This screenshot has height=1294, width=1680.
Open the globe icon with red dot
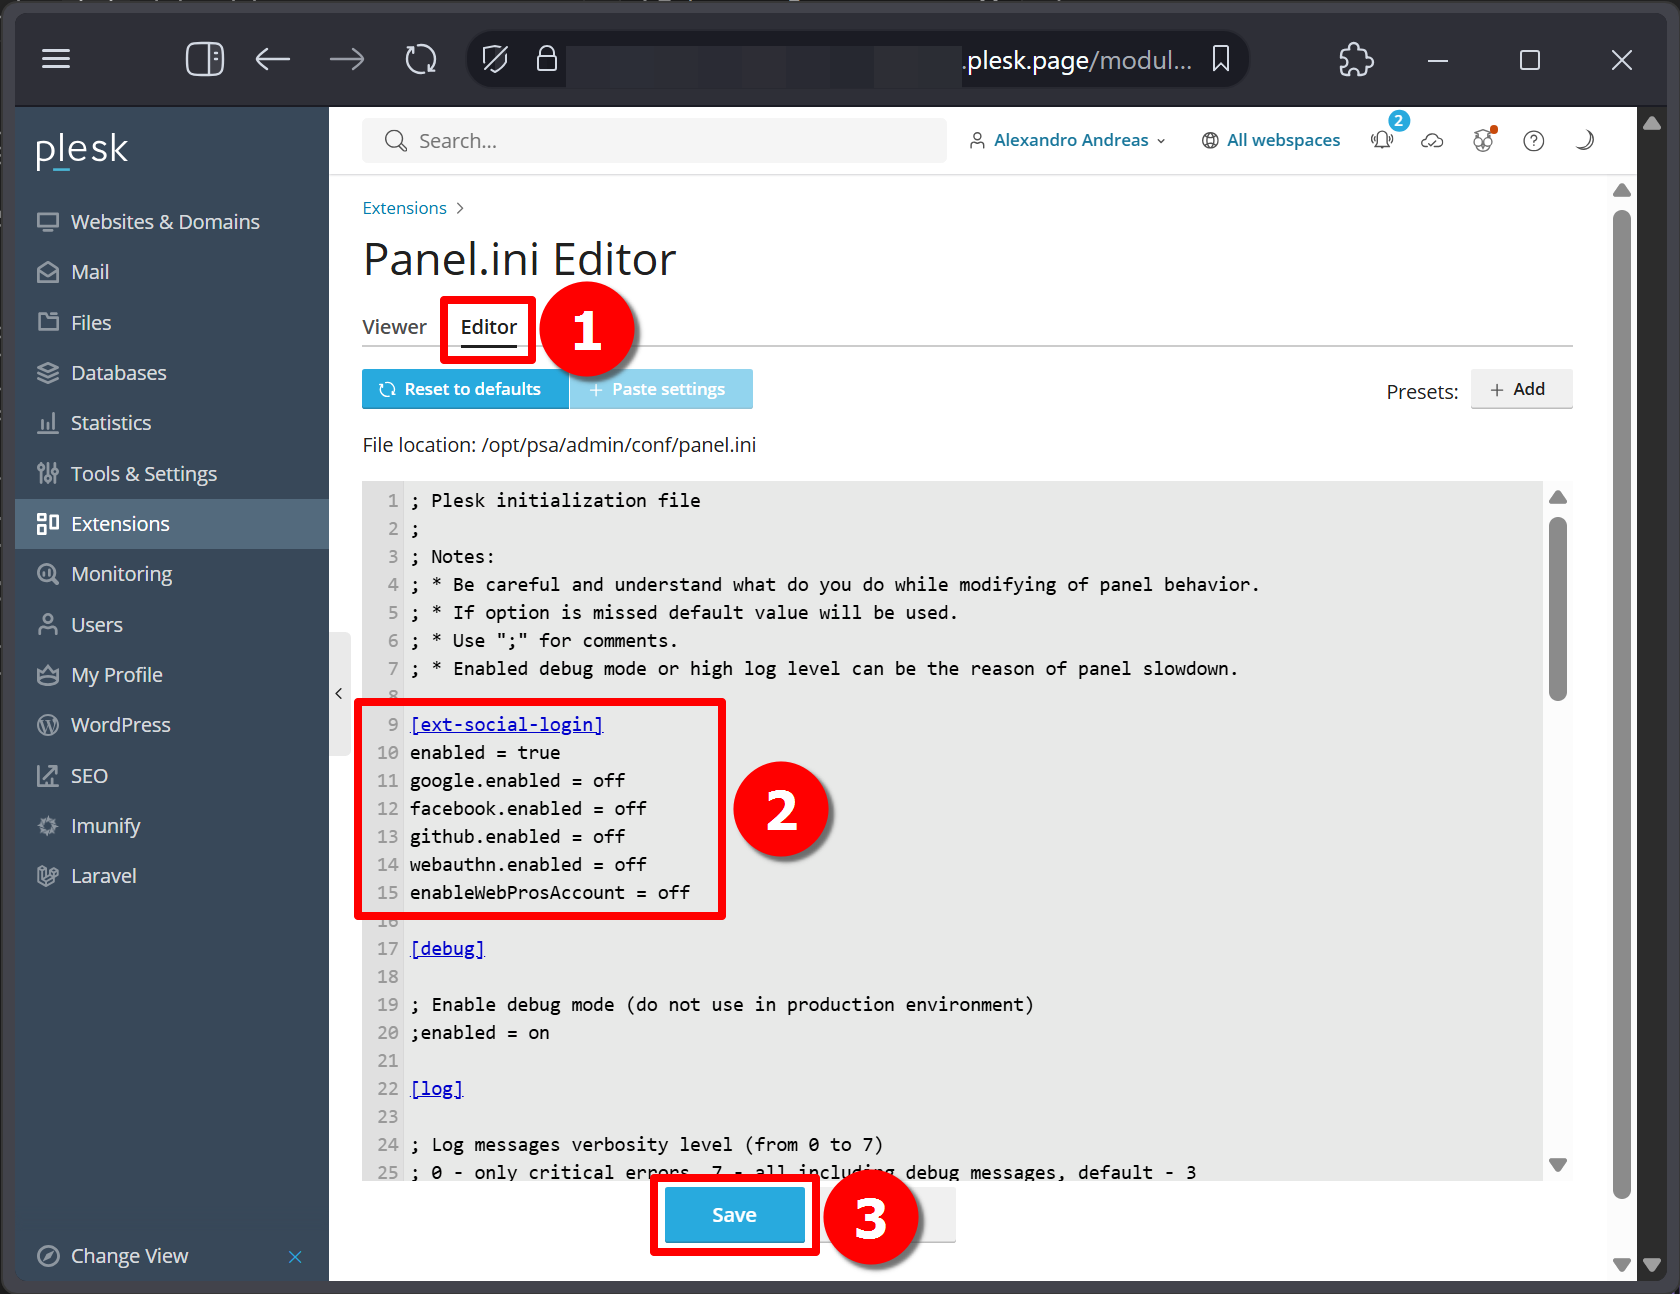click(1483, 141)
